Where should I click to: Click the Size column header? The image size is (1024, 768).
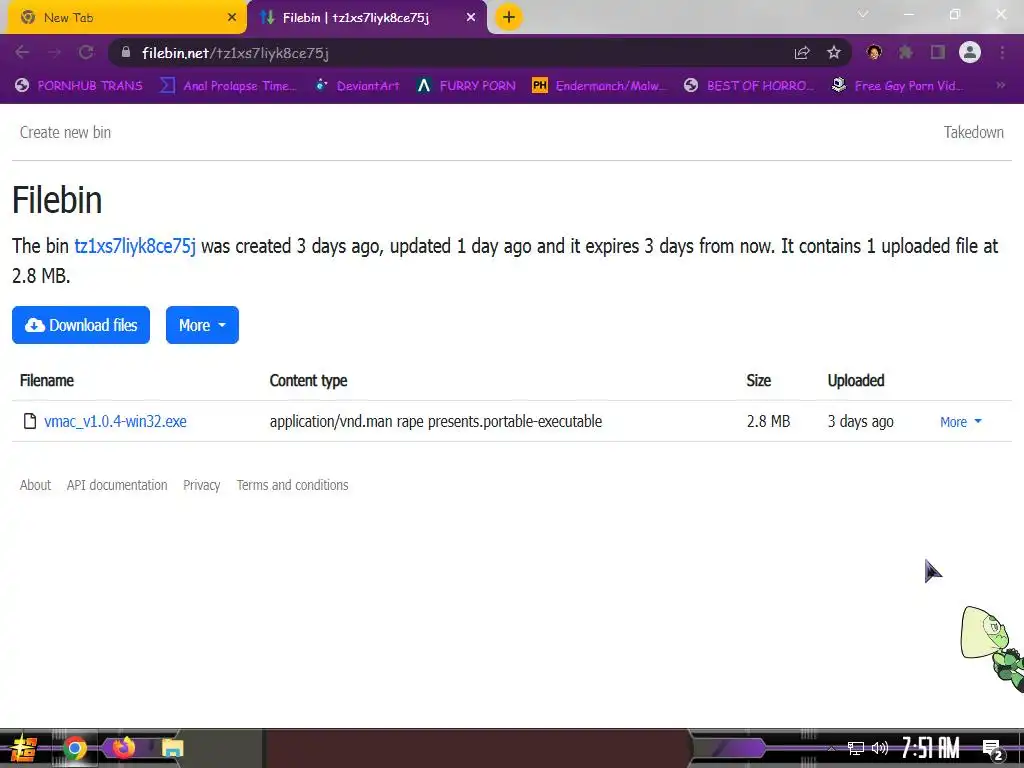click(759, 380)
